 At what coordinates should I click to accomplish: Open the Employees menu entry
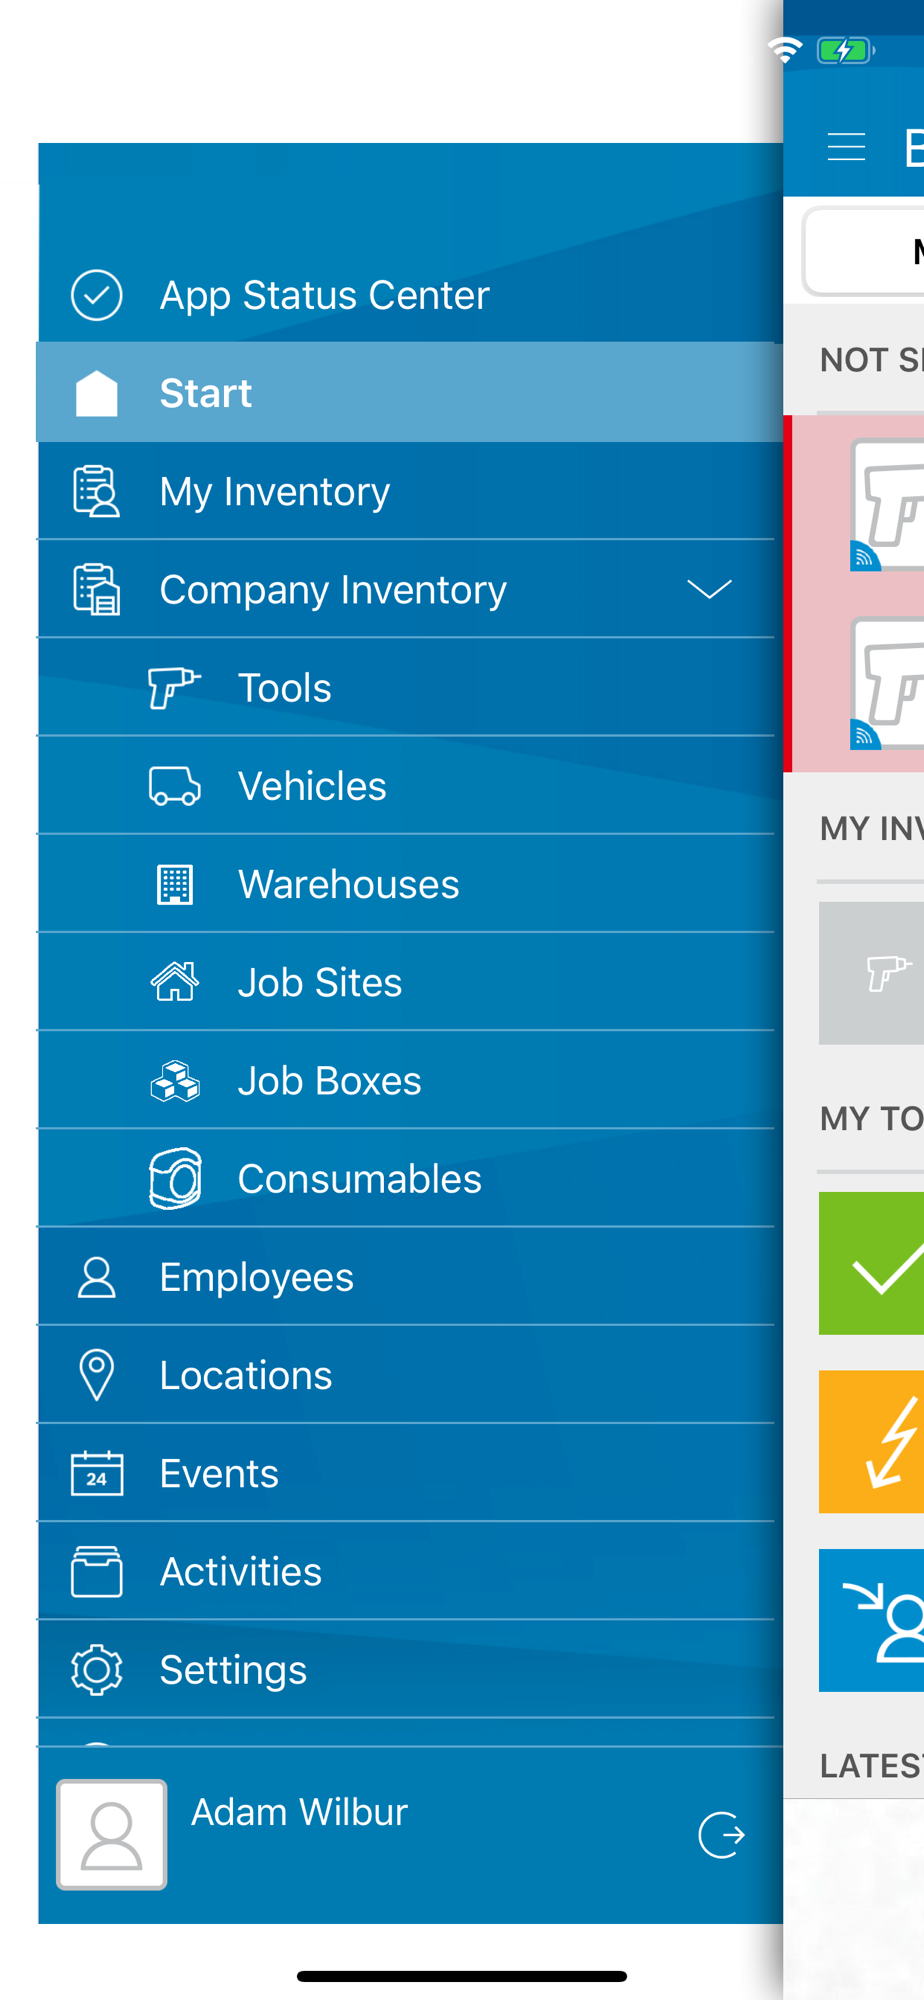(406, 1277)
